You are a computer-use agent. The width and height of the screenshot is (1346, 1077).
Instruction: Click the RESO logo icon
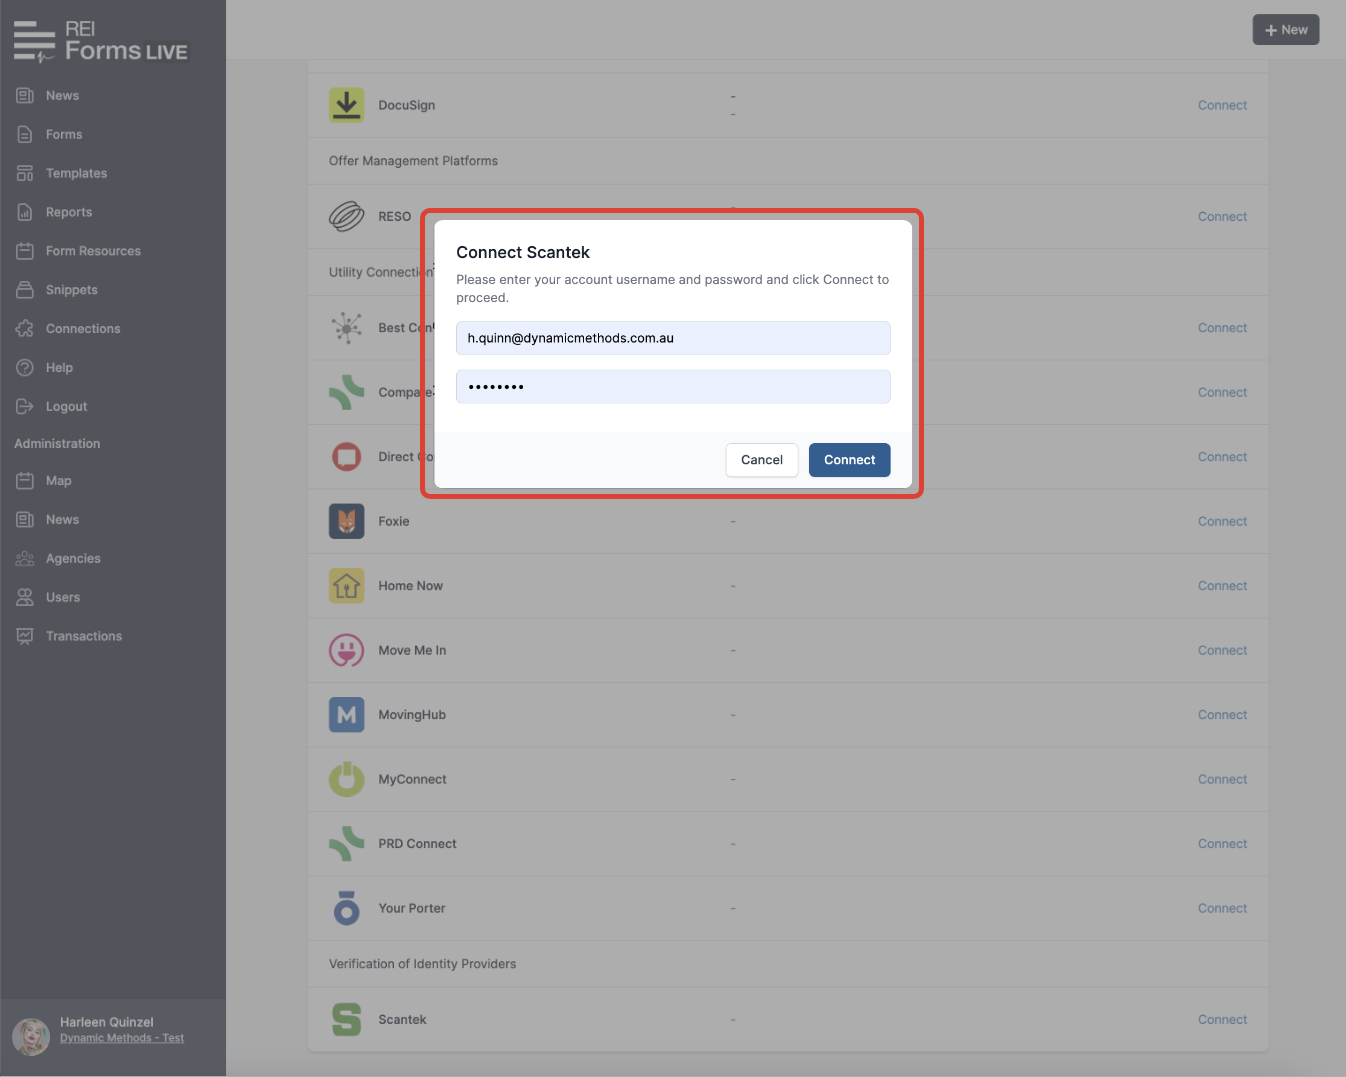click(347, 216)
